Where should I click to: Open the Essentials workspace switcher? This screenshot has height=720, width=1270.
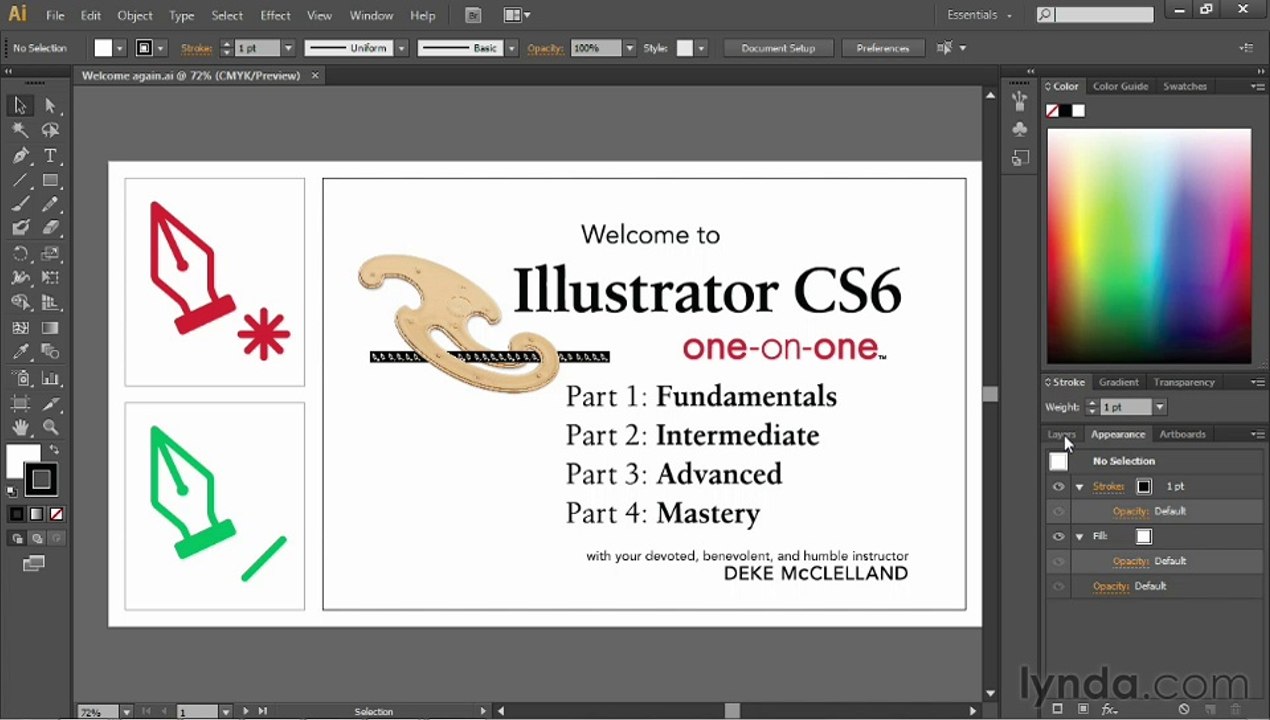click(980, 15)
